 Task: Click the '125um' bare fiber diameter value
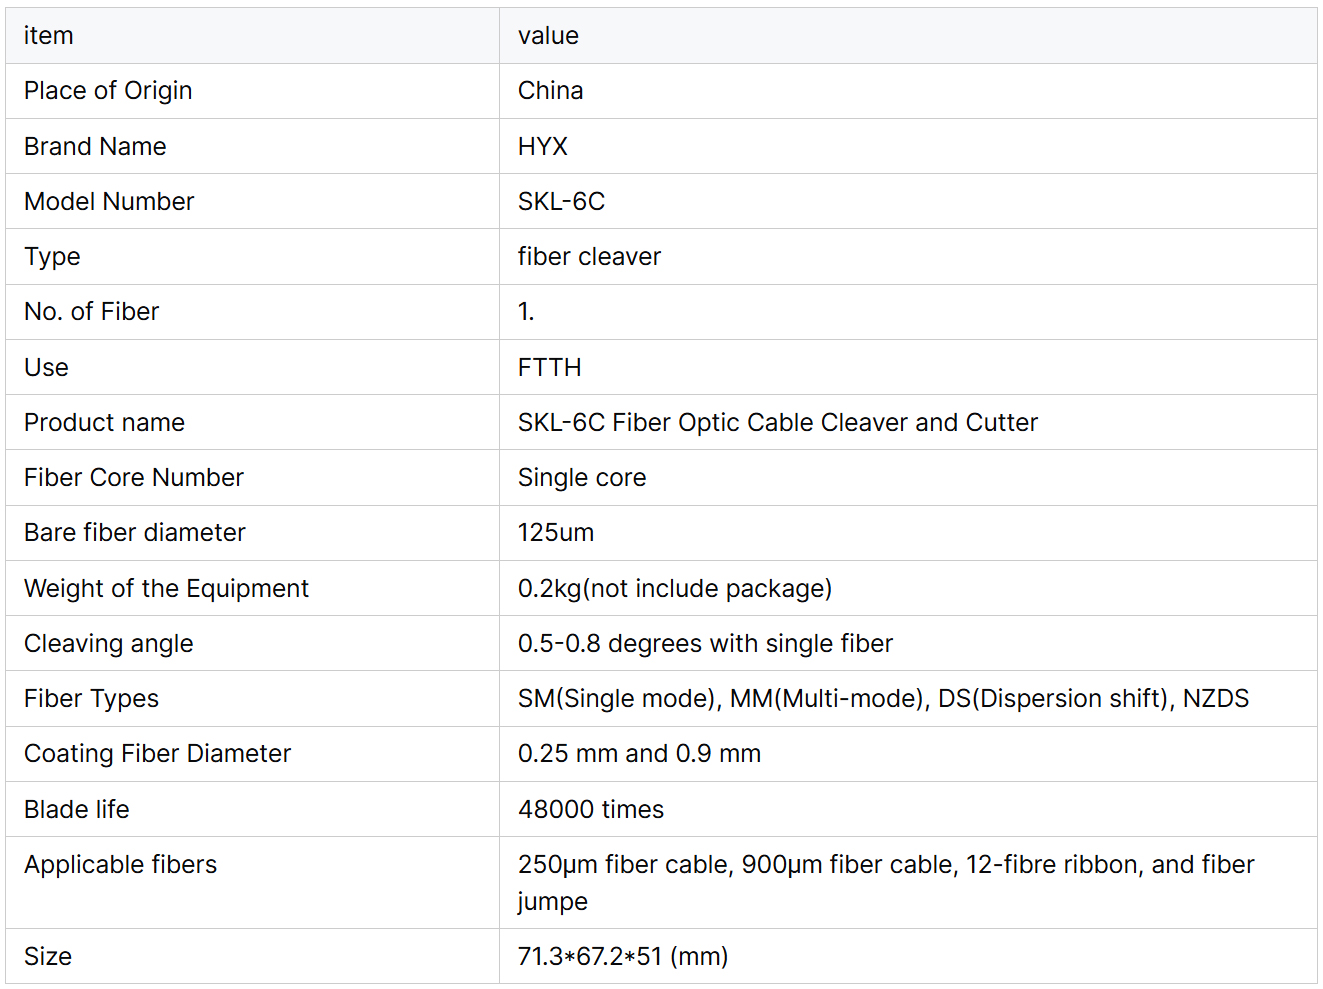pos(555,533)
